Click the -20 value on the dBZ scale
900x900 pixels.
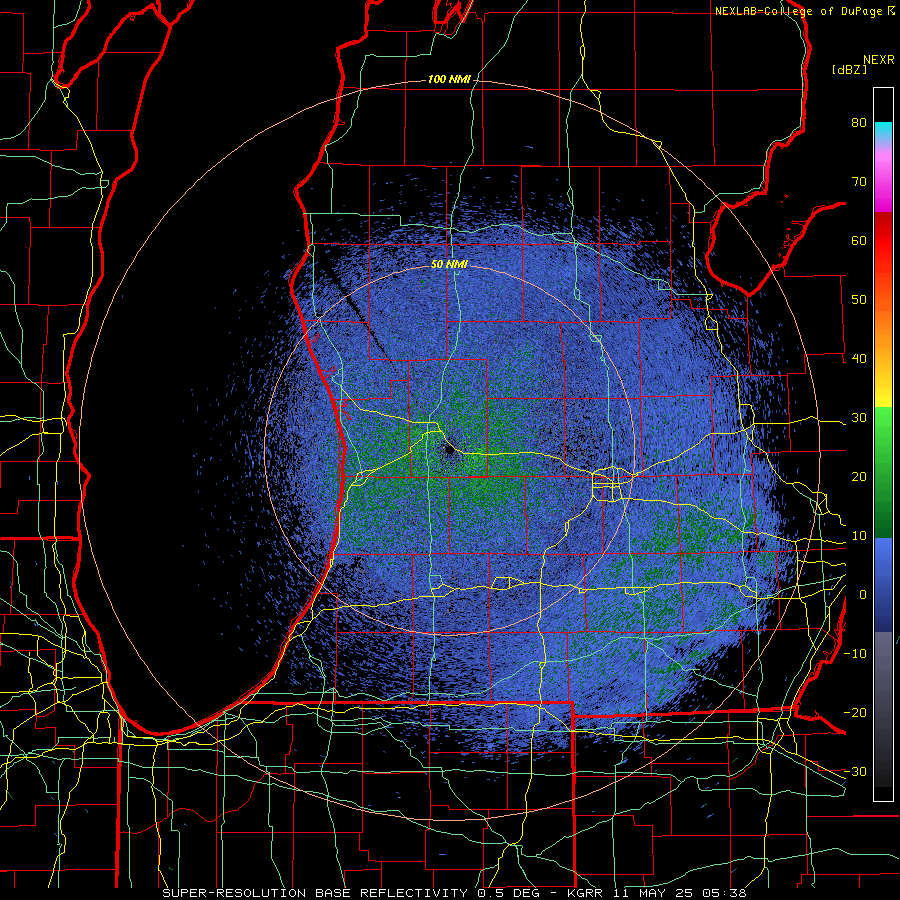(x=855, y=713)
